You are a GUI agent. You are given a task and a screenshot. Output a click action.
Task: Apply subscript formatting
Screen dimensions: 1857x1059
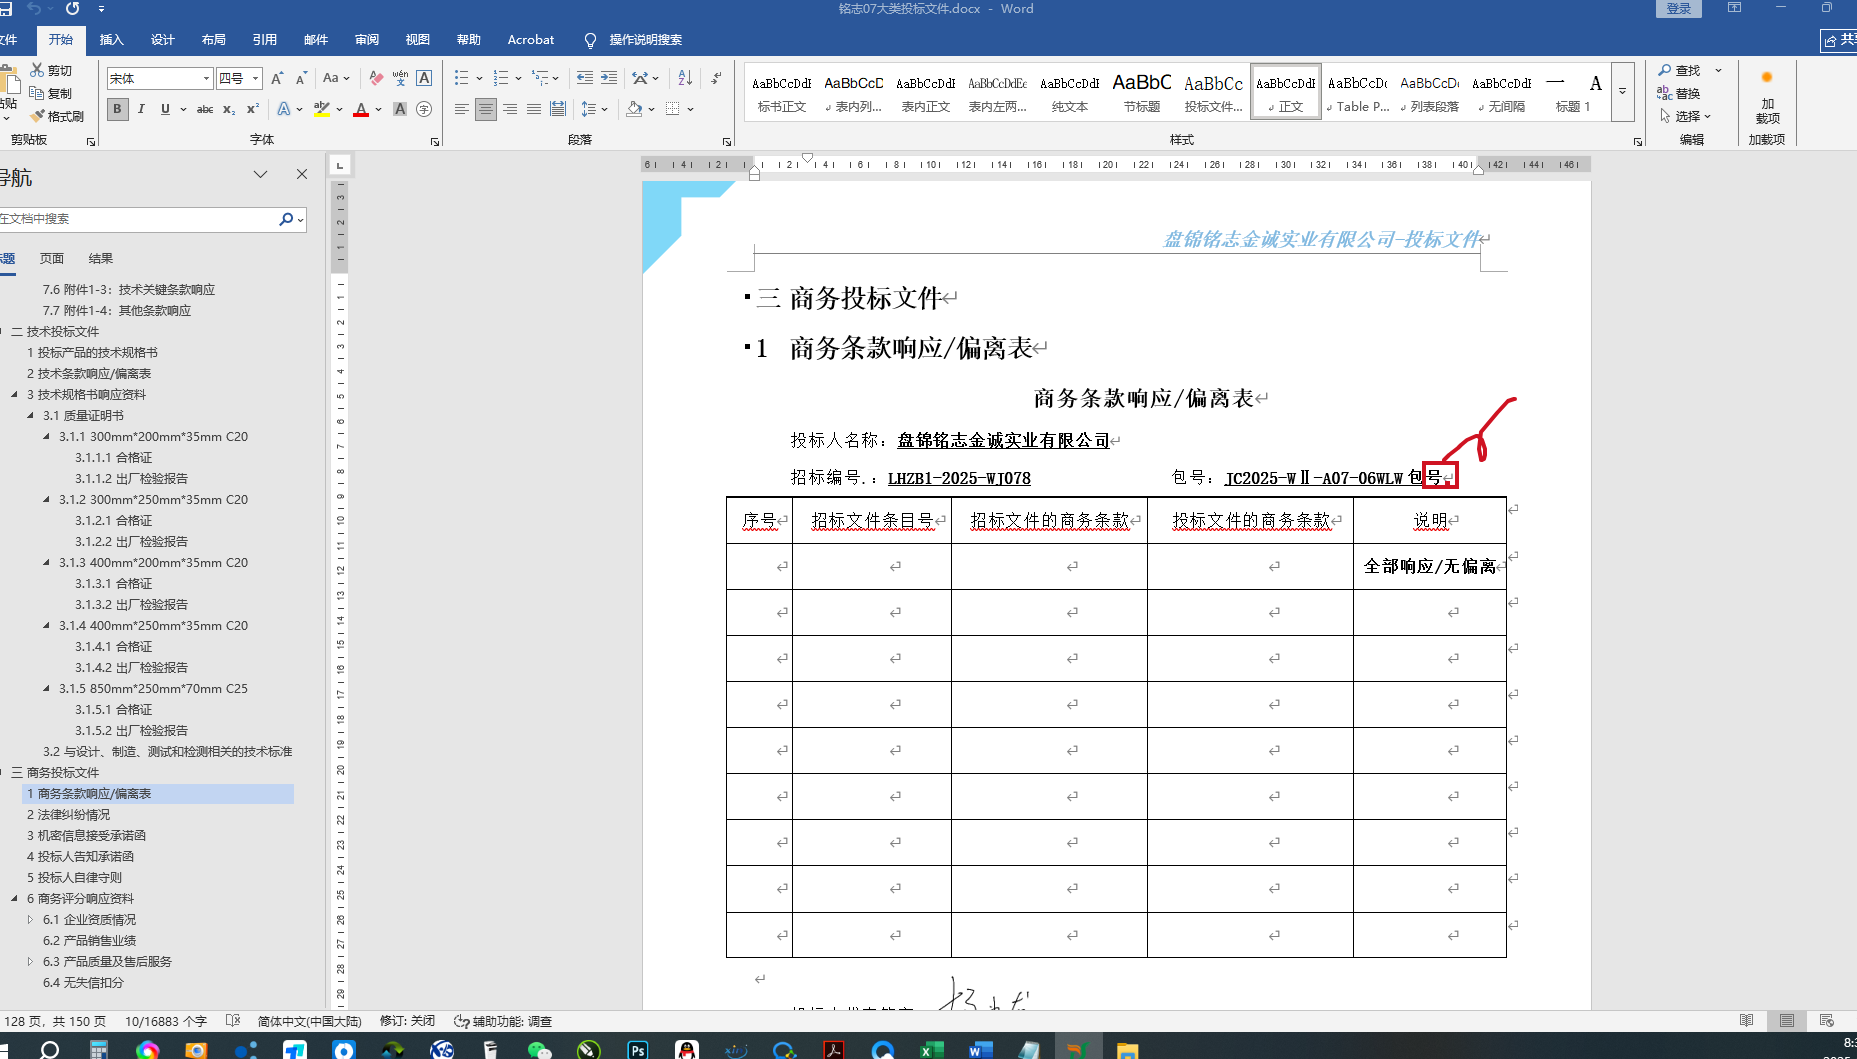tap(229, 109)
